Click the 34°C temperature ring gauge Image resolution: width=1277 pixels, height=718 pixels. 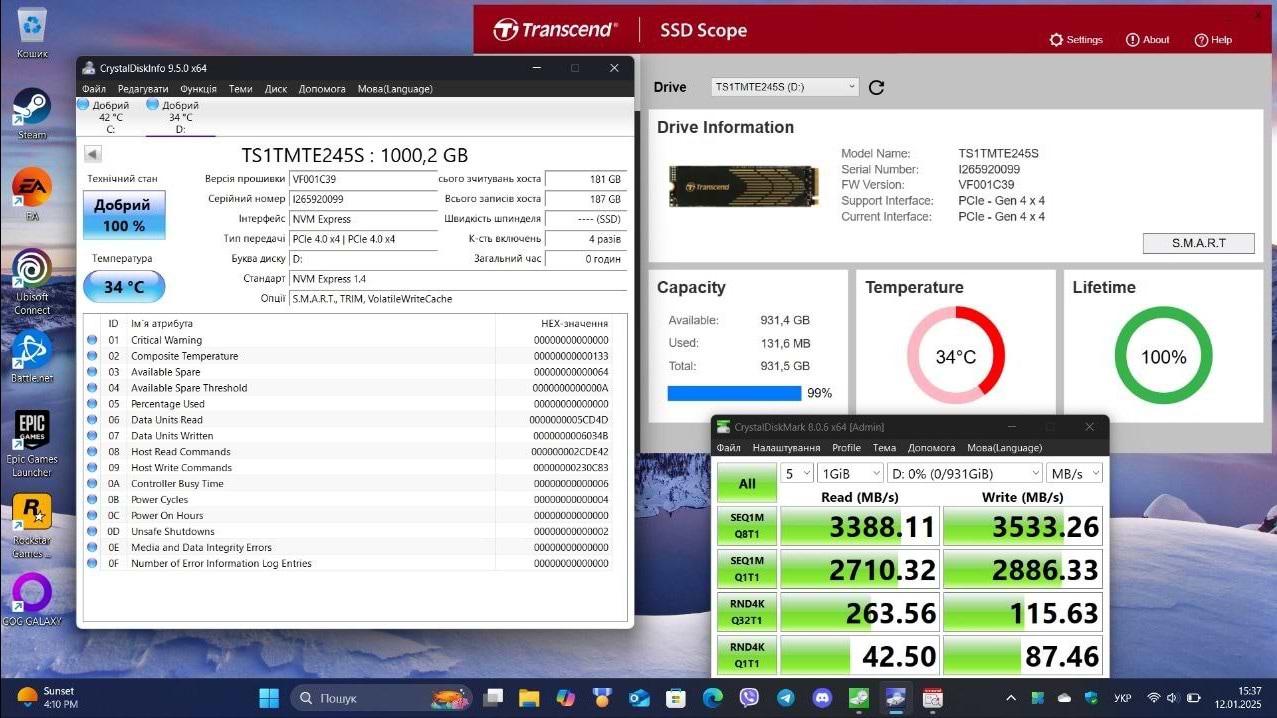tap(956, 357)
